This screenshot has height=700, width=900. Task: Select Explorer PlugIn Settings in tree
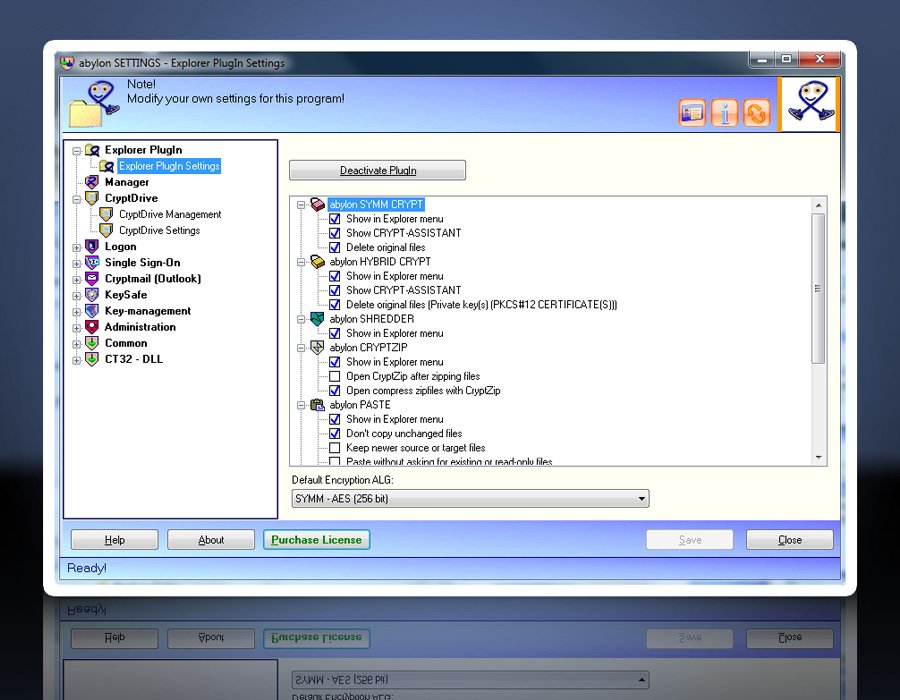169,166
